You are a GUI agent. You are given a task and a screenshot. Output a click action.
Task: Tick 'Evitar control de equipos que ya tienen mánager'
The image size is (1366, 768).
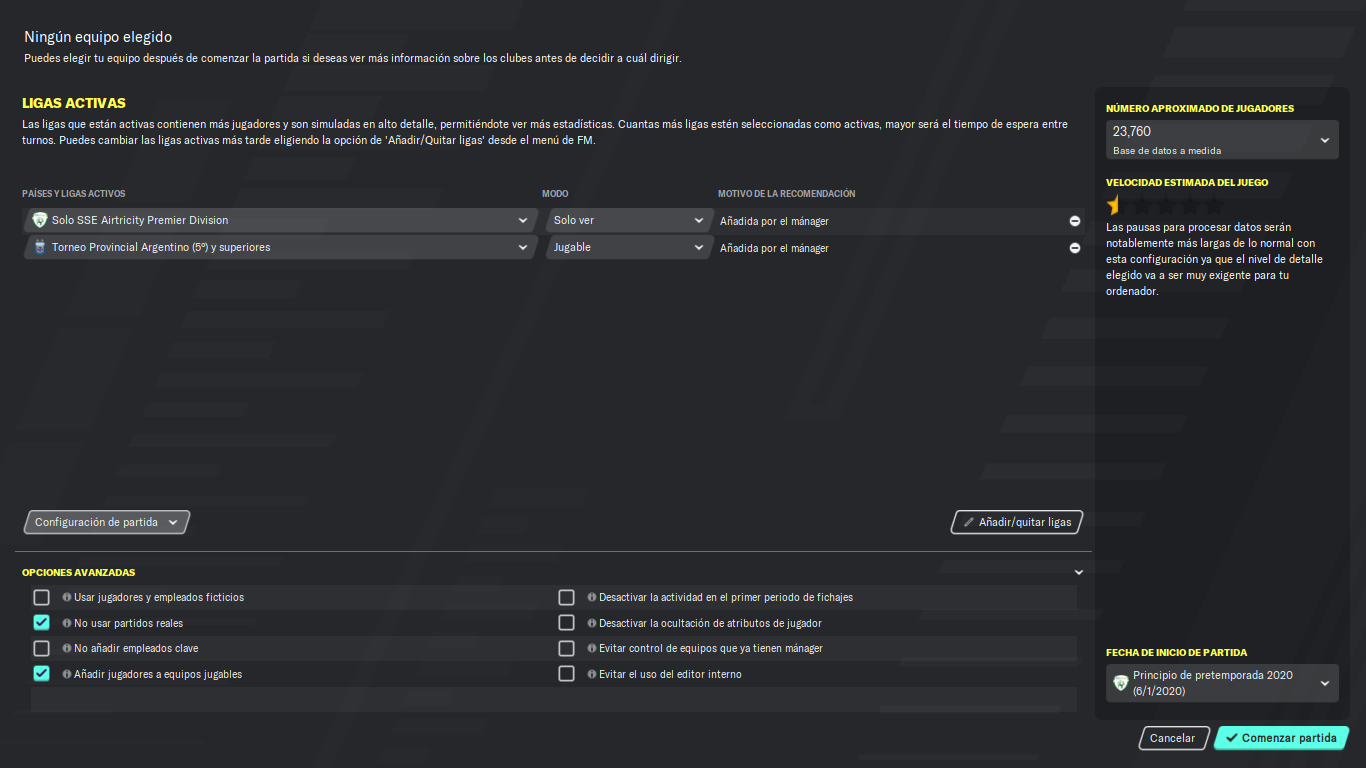tap(566, 648)
